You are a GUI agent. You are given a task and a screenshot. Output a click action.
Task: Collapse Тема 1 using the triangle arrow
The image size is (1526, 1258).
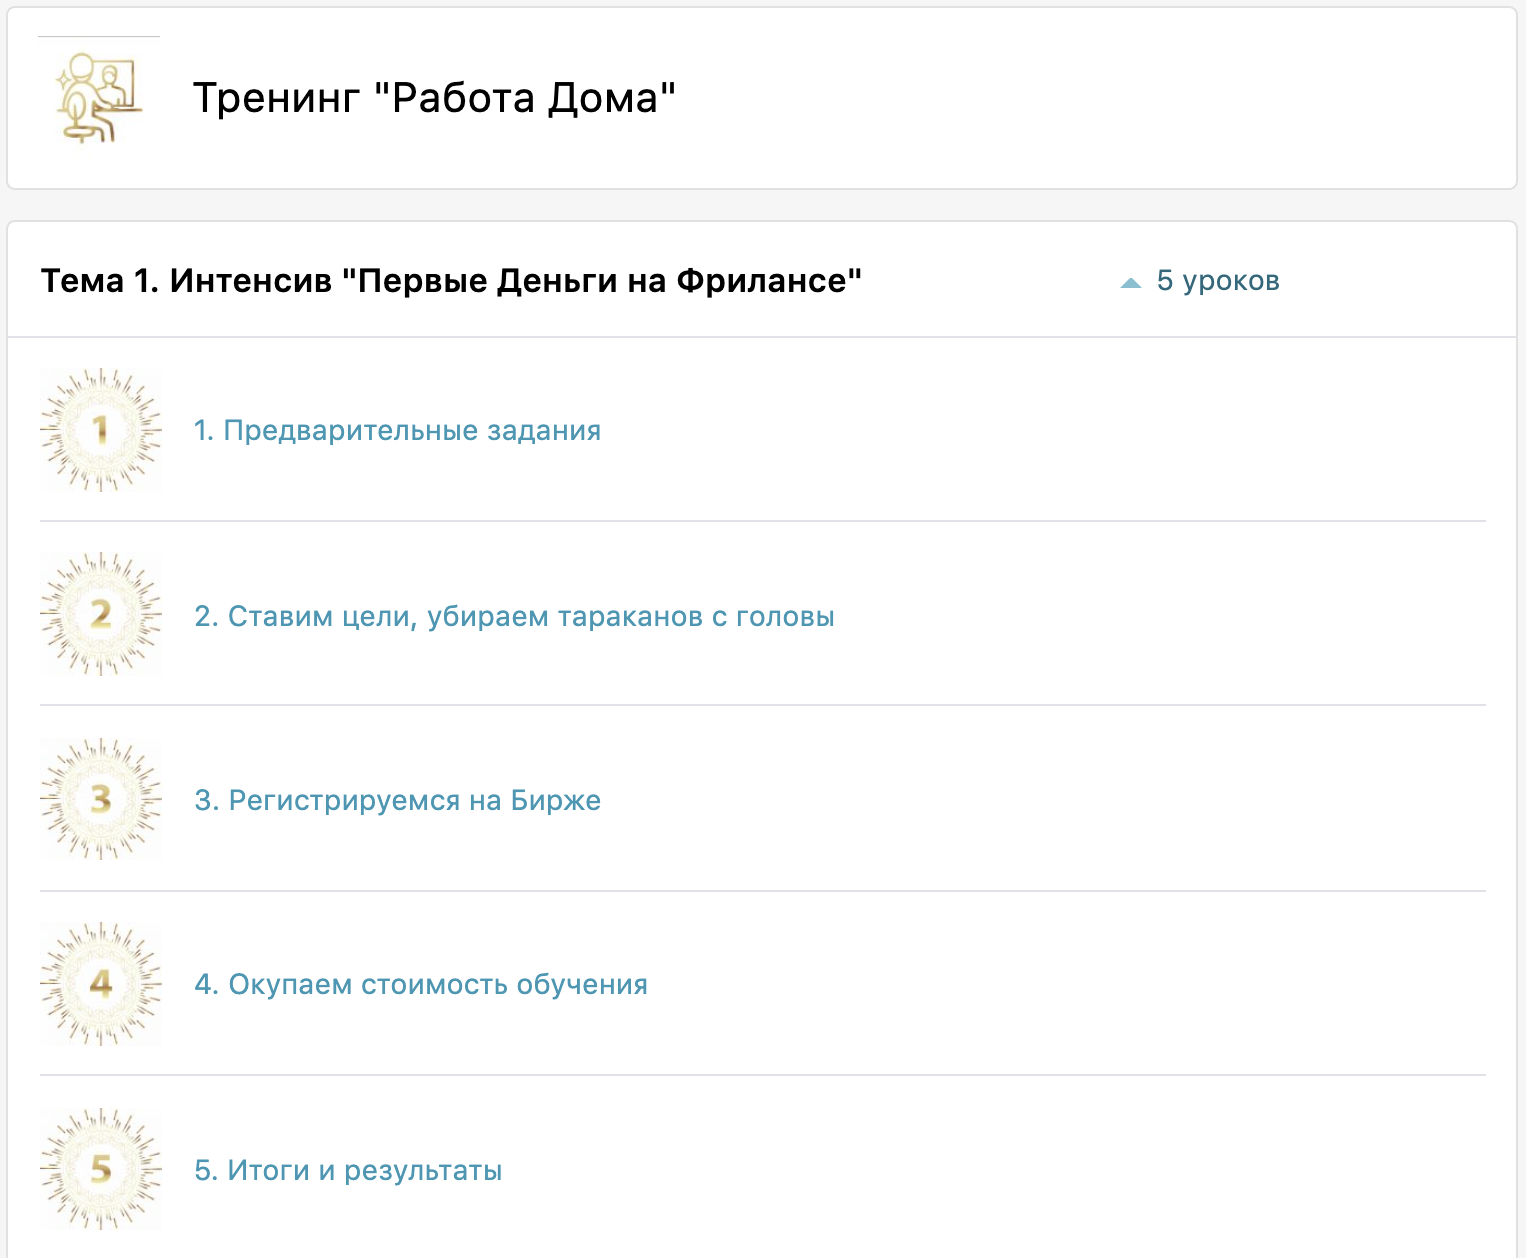(1131, 283)
